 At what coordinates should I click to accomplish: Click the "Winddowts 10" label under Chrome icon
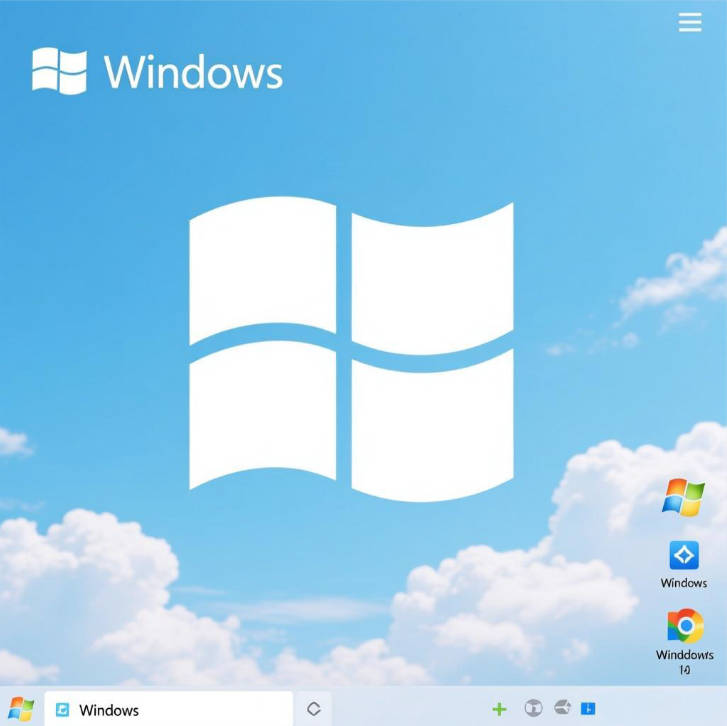point(685,662)
